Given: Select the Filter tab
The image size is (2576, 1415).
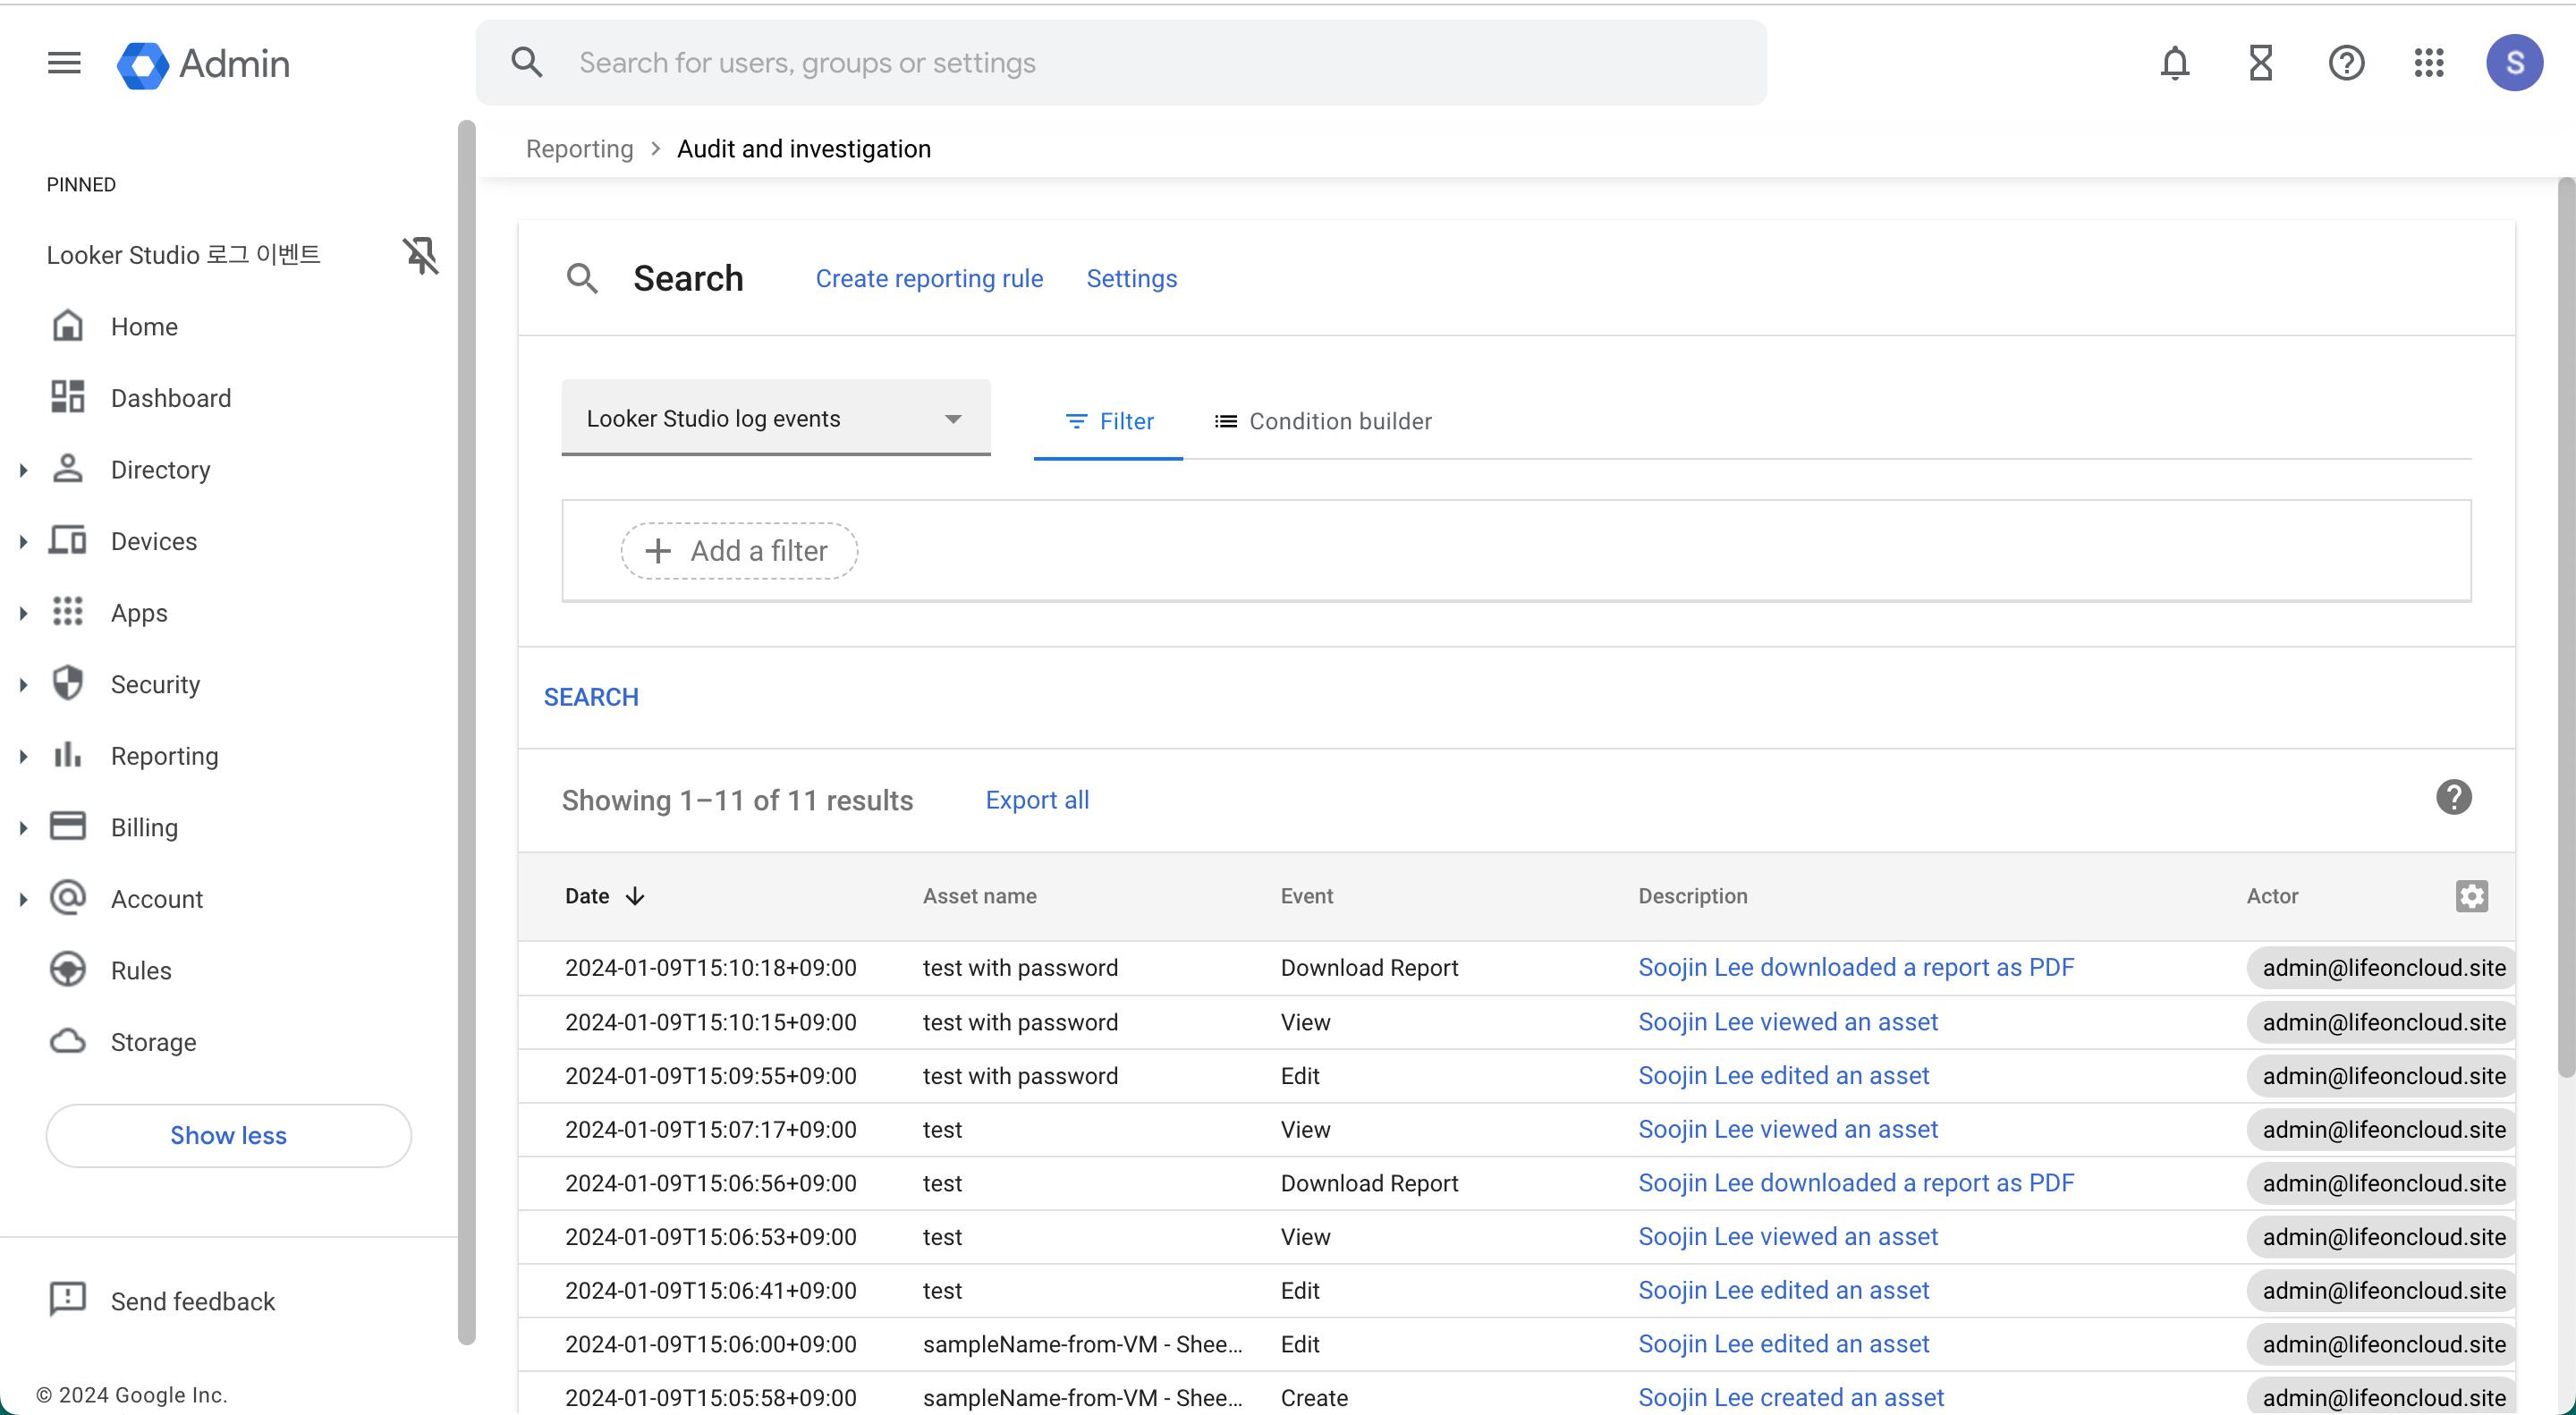Looking at the screenshot, I should point(1109,421).
